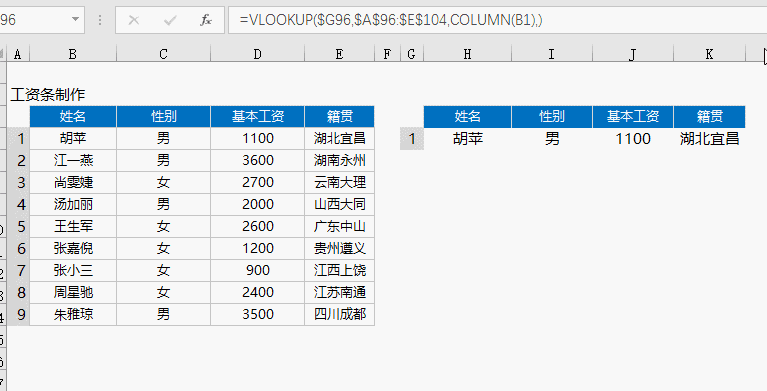
Task: Click cell 朱雅琼
Action: [x=73, y=315]
